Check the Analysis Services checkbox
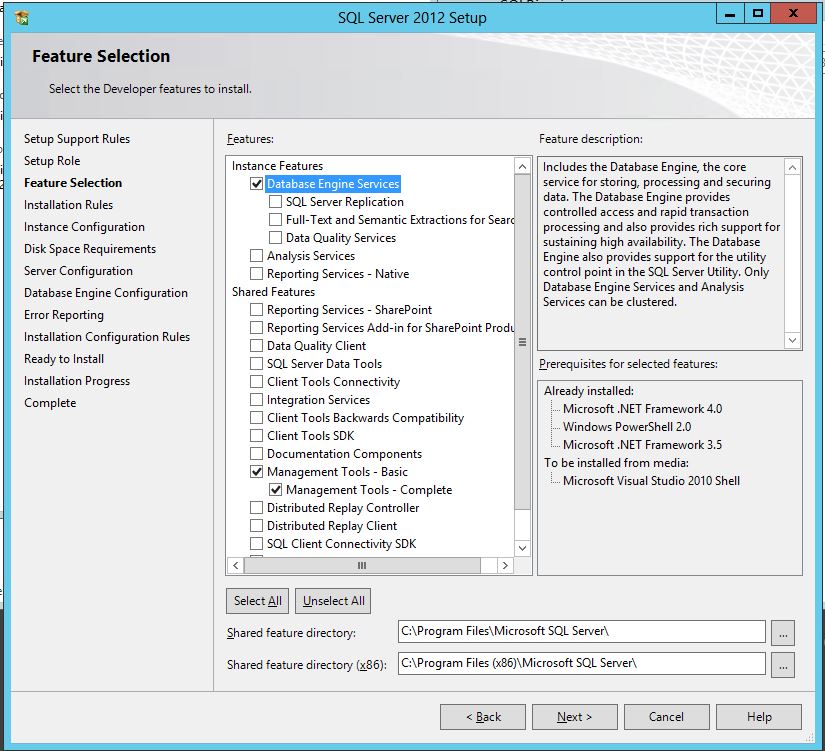 (x=256, y=256)
